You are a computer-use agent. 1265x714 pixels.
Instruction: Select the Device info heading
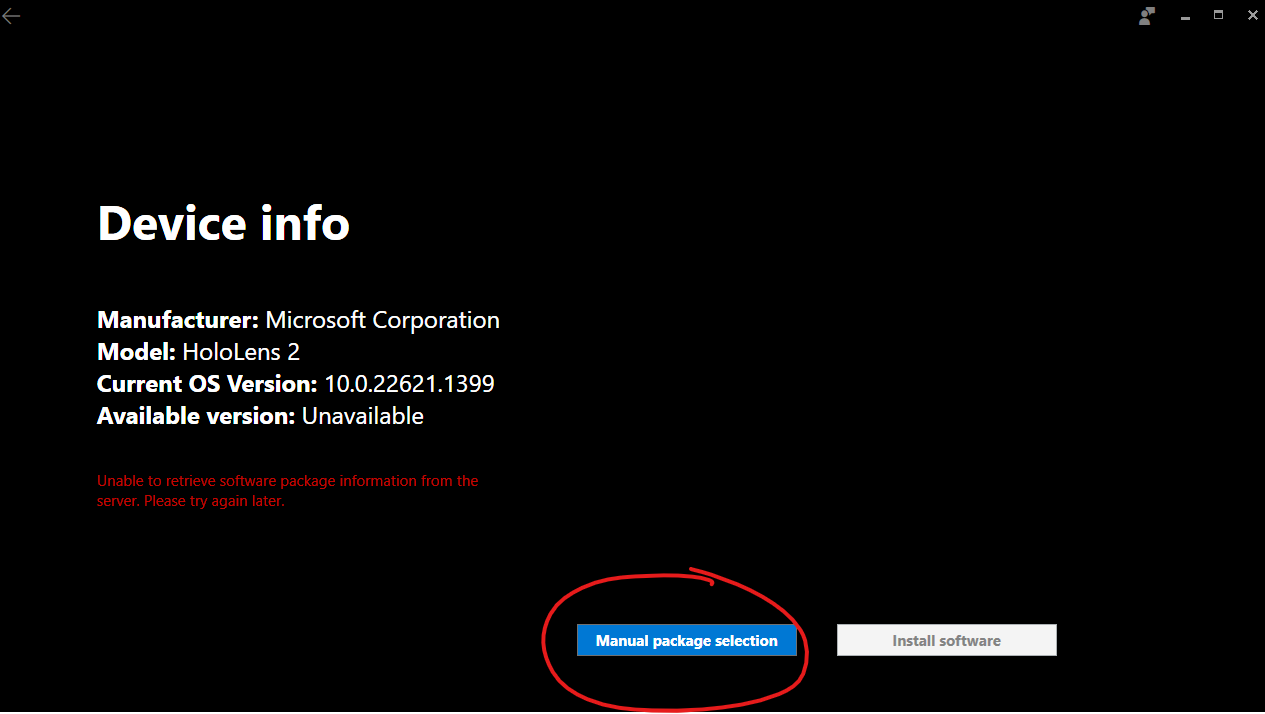point(224,223)
